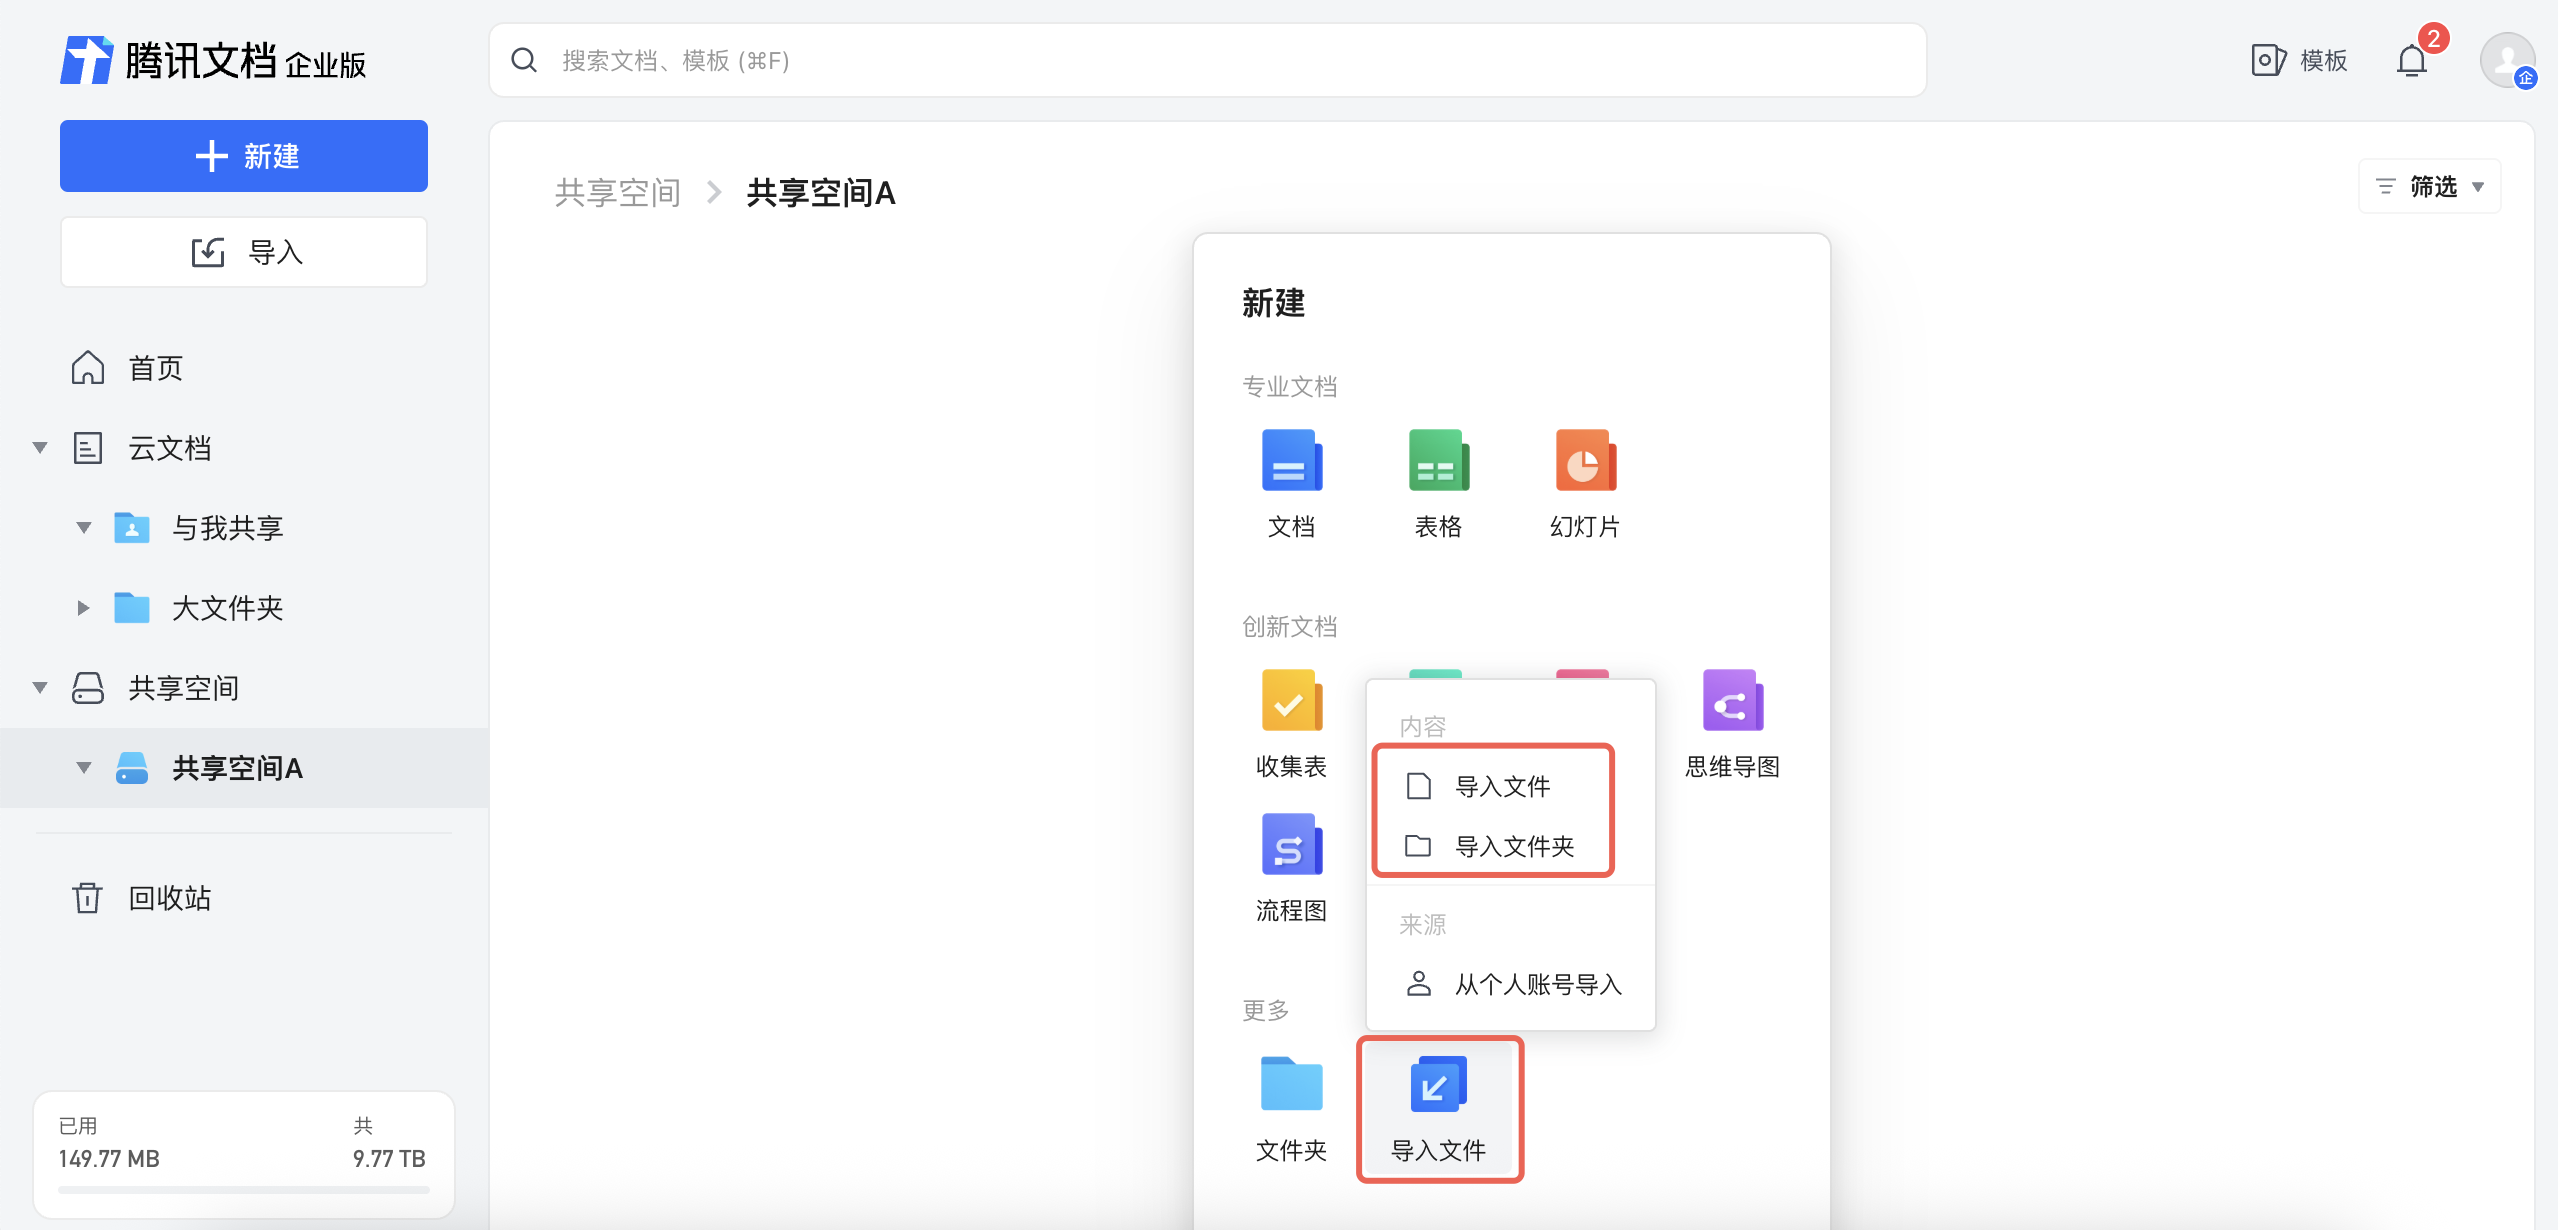The width and height of the screenshot is (2558, 1230).
Task: Click the blue 导入文件 icon under 更多
Action: pos(1438,1086)
